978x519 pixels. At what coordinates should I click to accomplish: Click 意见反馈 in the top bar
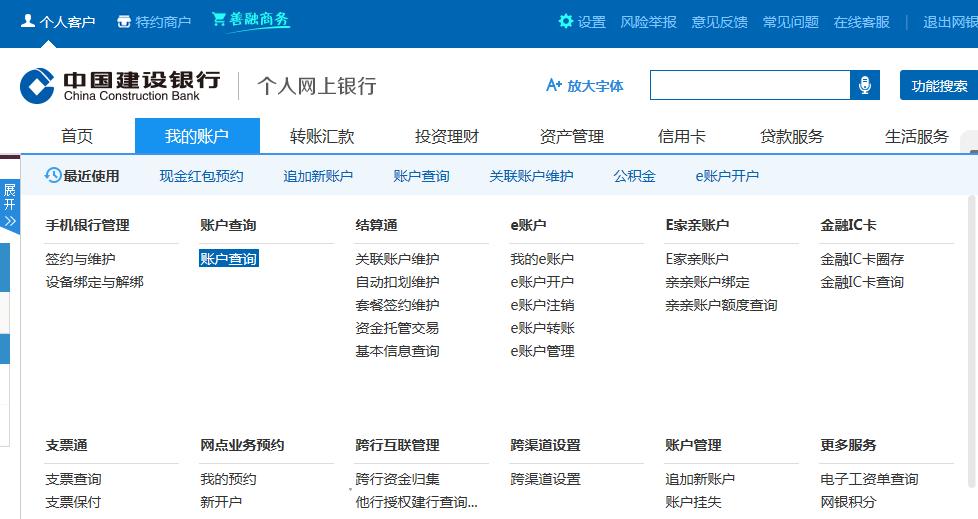coord(719,22)
